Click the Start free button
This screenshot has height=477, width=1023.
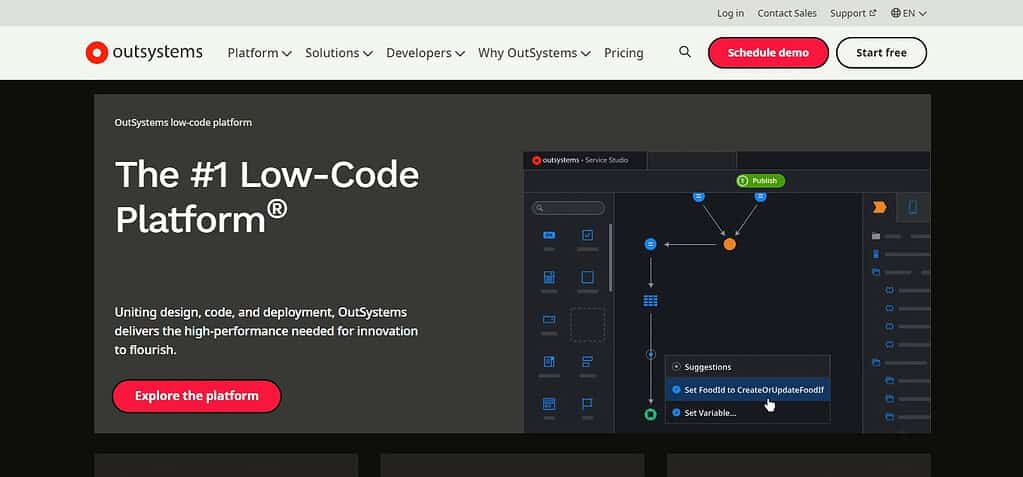point(881,53)
